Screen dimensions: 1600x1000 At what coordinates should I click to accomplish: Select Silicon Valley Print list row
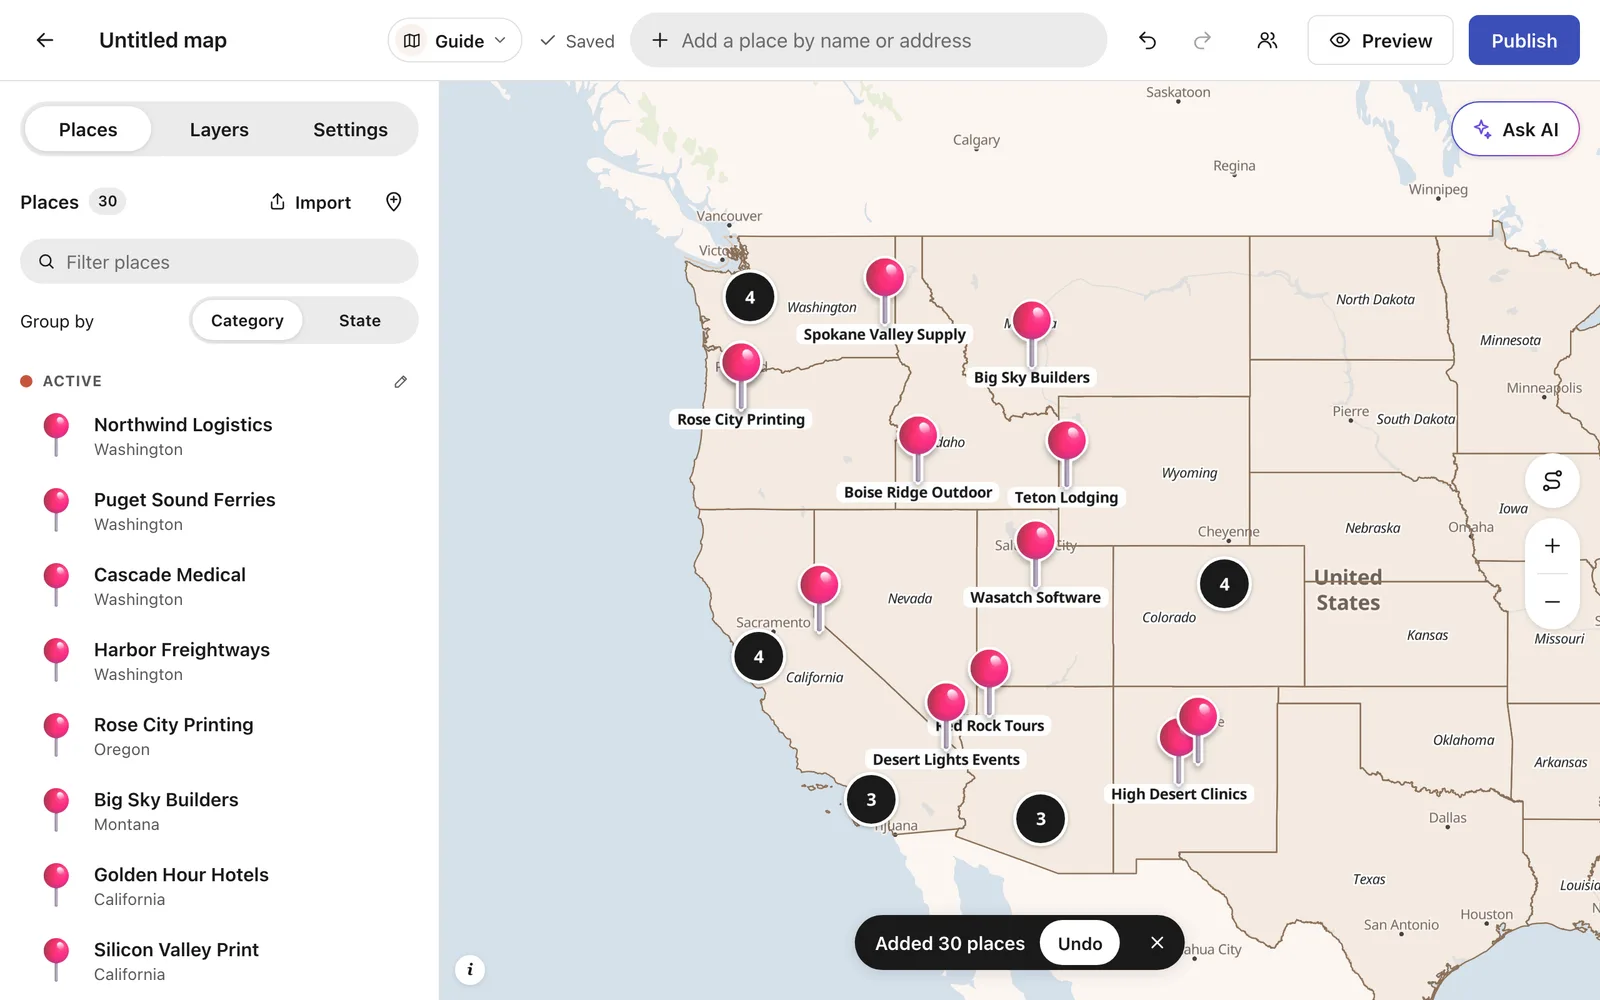(x=219, y=961)
